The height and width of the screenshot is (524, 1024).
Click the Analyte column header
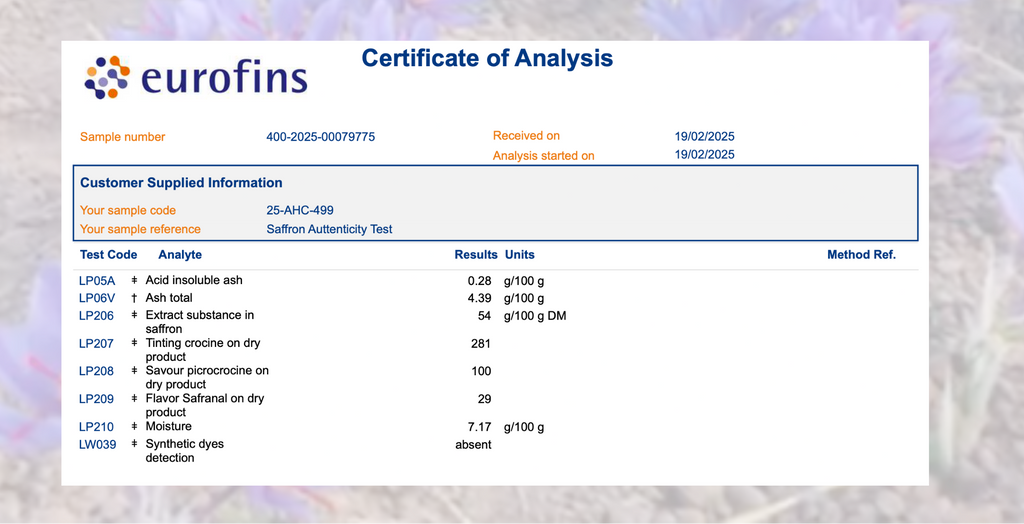click(x=180, y=255)
